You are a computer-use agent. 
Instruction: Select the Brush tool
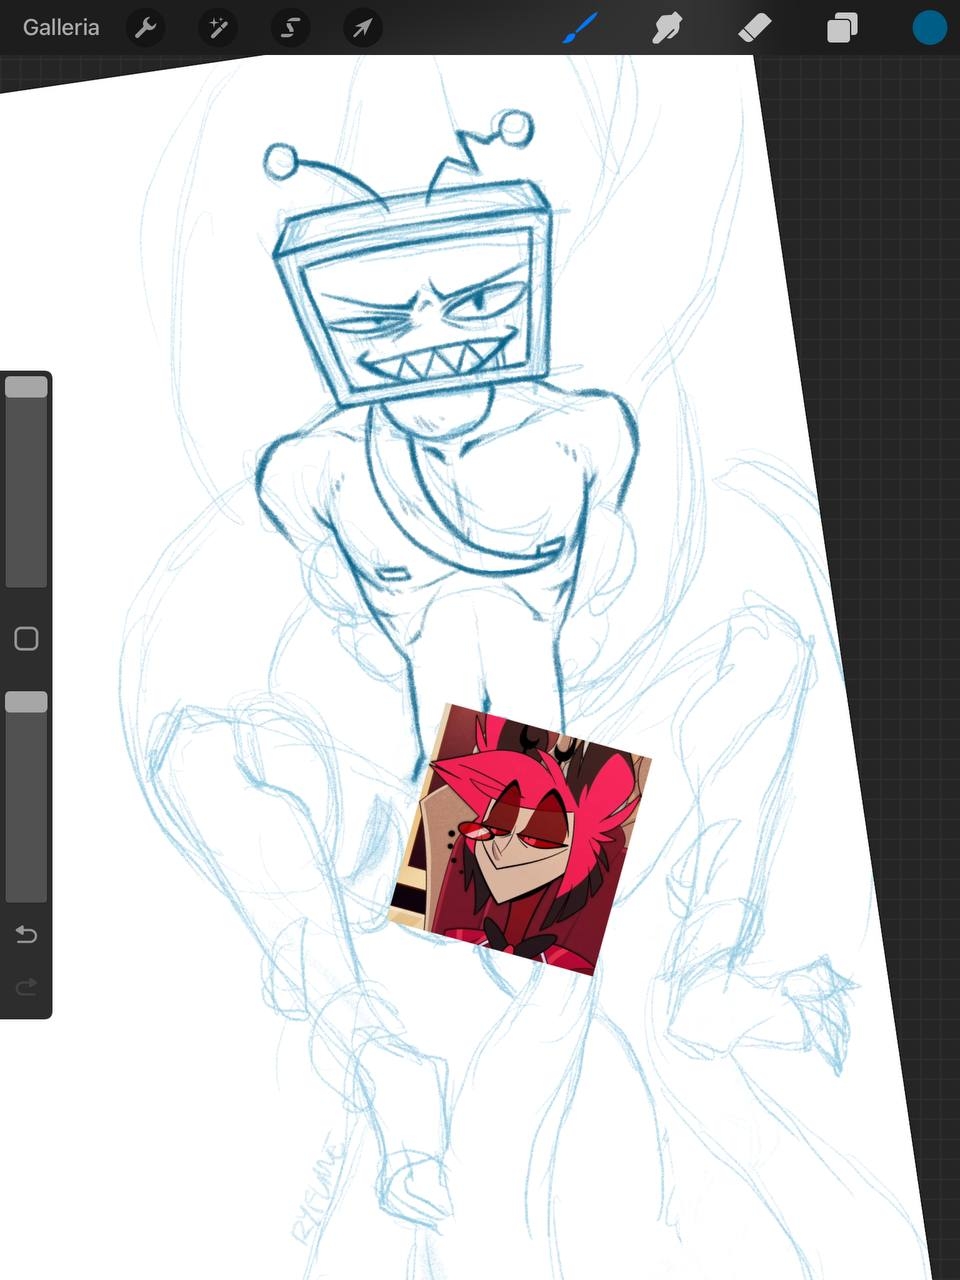[x=580, y=27]
